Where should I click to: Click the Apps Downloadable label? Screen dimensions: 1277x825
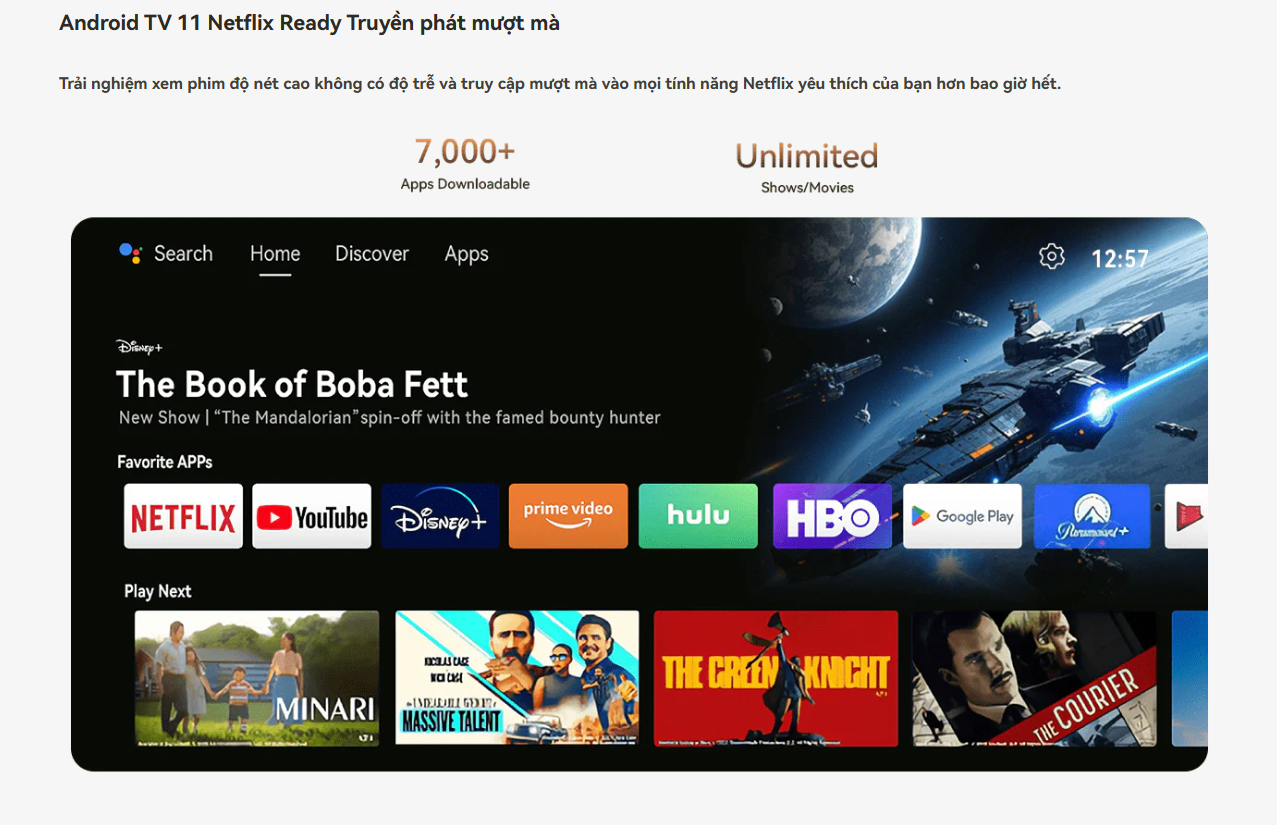pyautogui.click(x=465, y=184)
